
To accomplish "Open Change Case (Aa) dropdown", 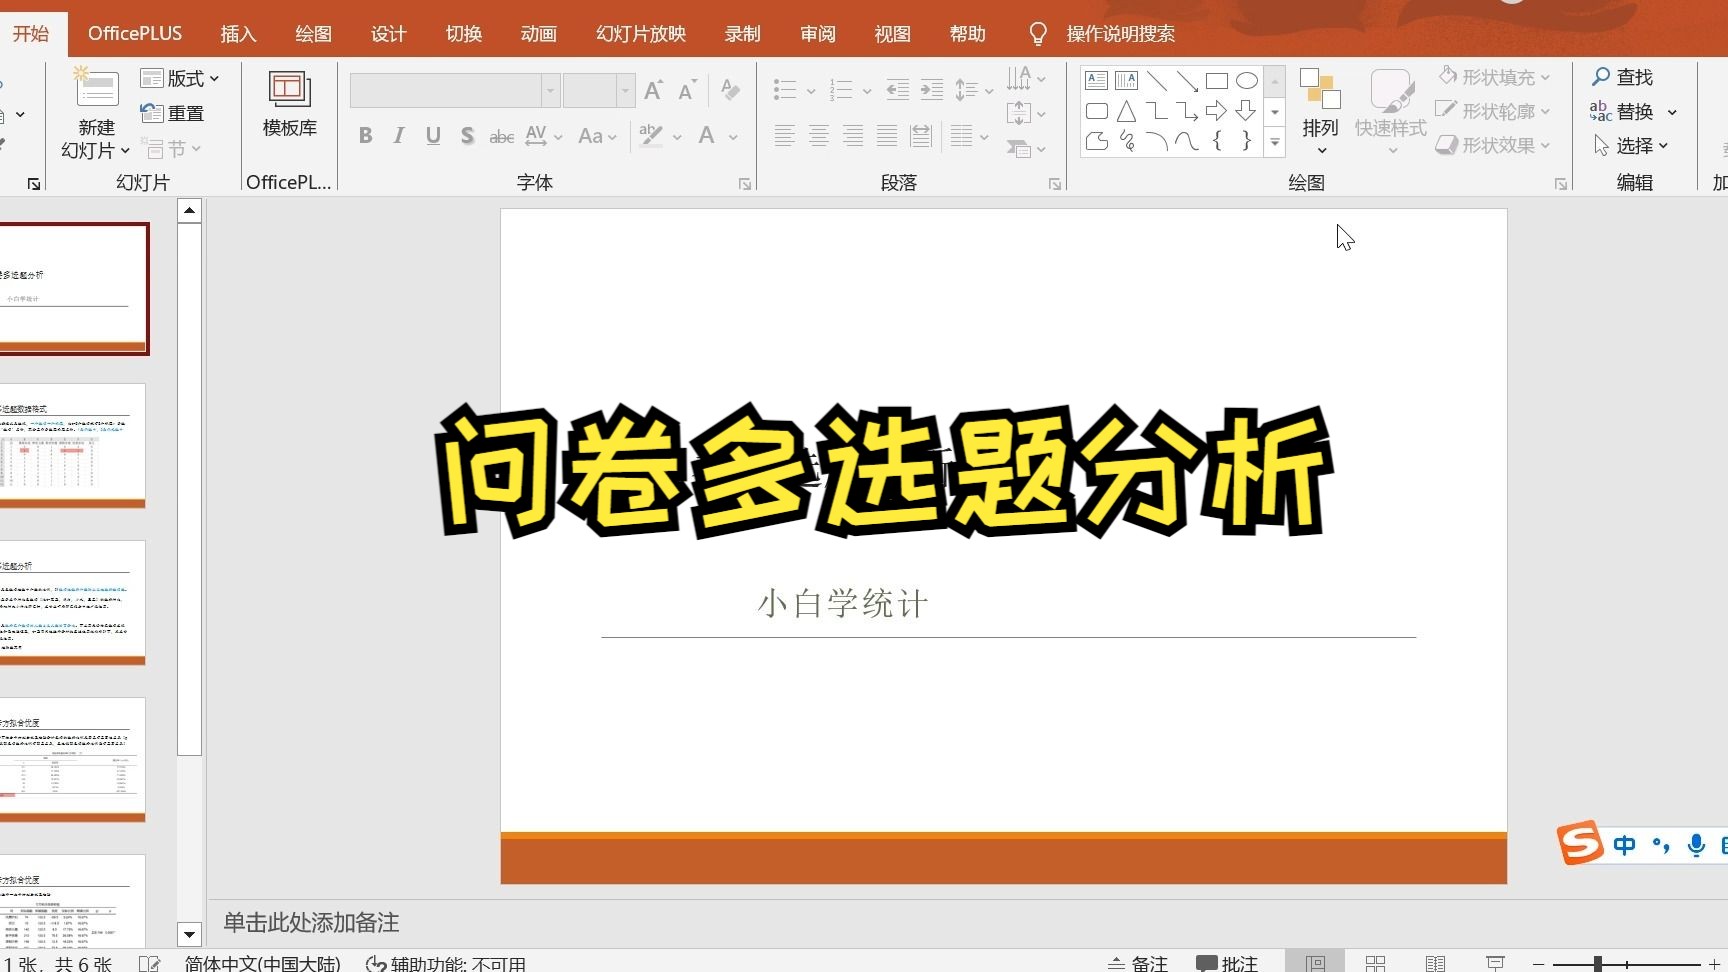I will (x=598, y=136).
